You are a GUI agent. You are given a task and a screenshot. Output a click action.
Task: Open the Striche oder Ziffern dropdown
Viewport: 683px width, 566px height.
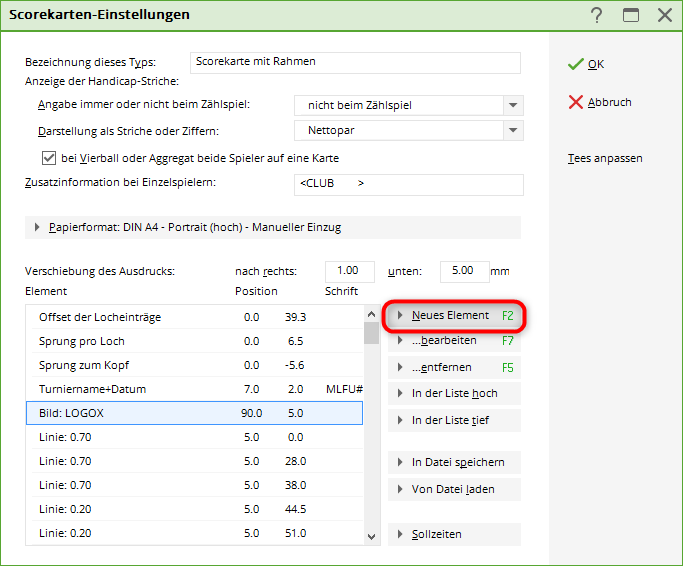[x=512, y=130]
